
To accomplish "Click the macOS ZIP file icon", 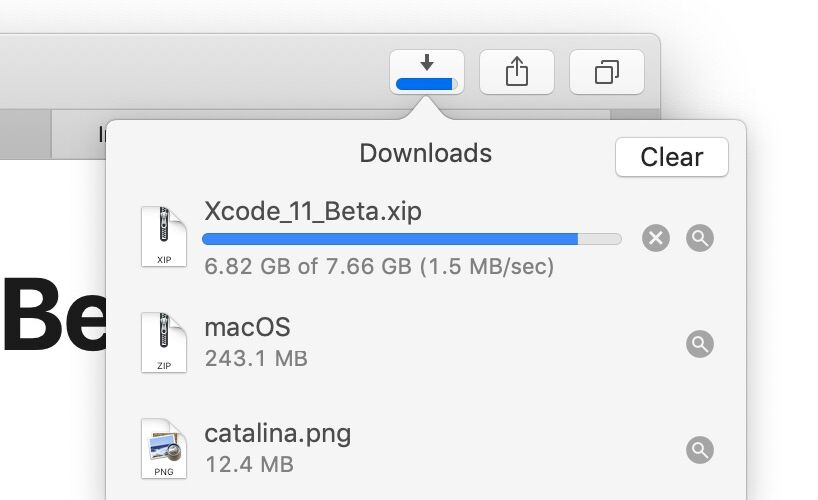I will (164, 342).
